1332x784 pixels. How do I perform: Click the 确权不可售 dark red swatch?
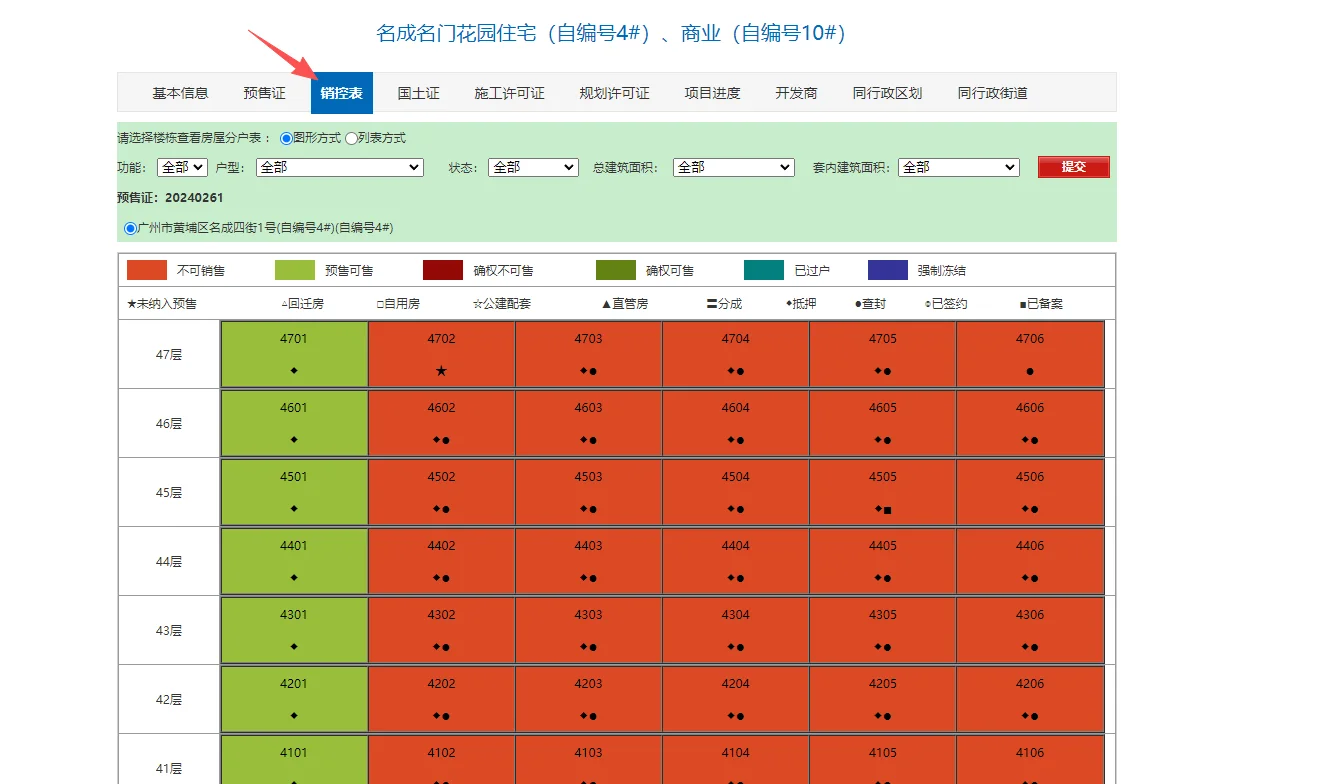443,270
